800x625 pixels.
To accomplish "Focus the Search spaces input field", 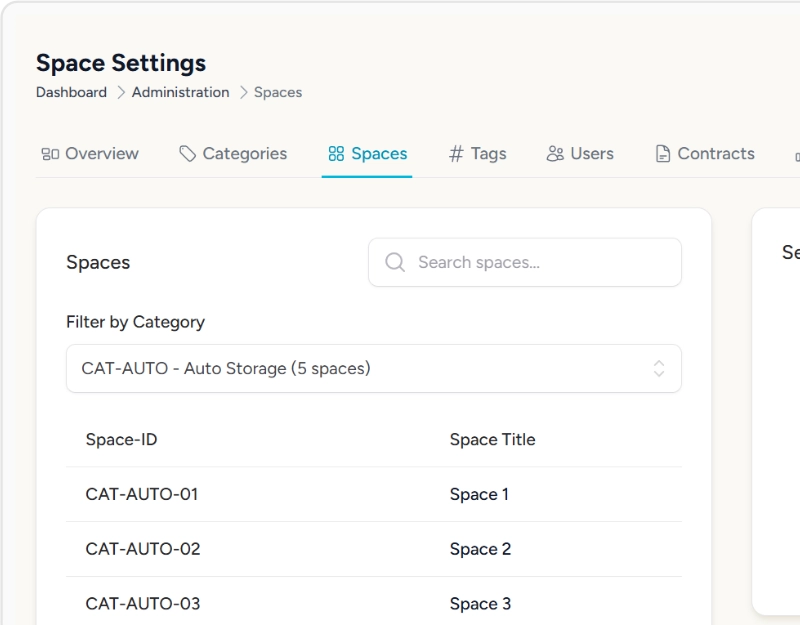I will (540, 262).
